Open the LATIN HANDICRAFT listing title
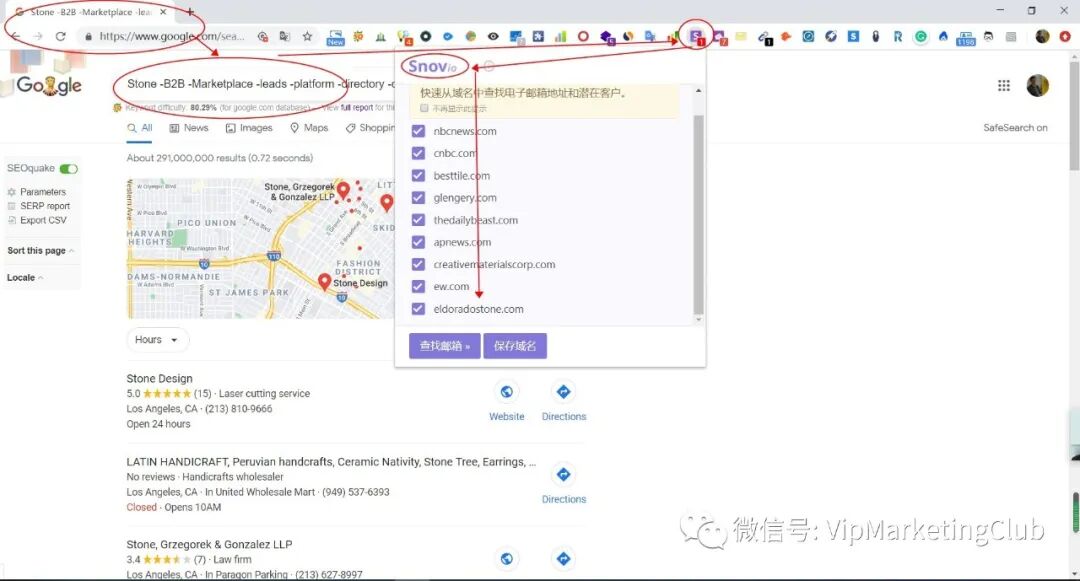Viewport: 1080px width, 581px height. [331, 462]
